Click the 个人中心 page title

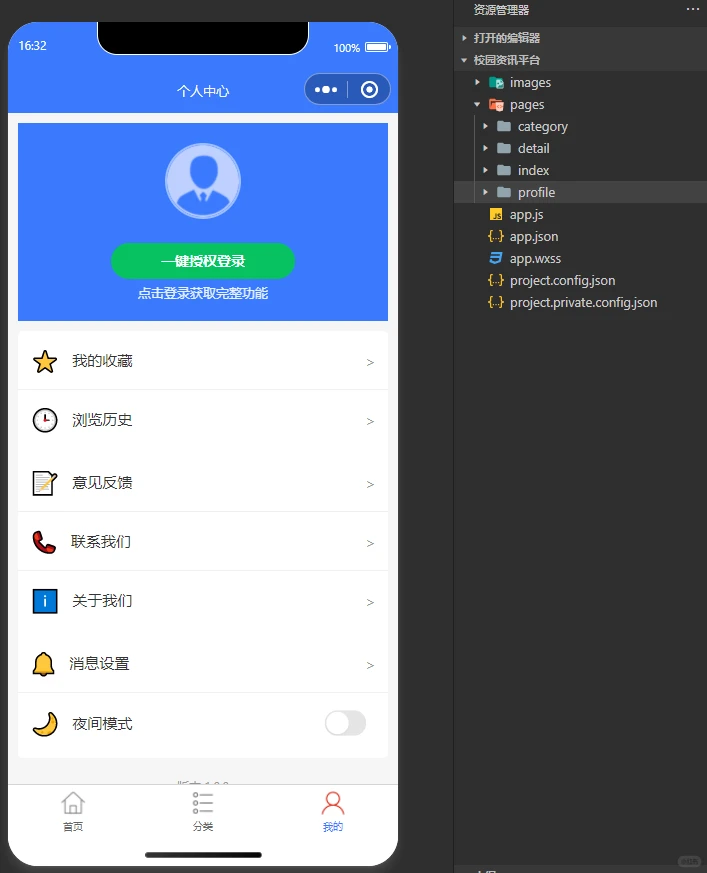(x=203, y=91)
